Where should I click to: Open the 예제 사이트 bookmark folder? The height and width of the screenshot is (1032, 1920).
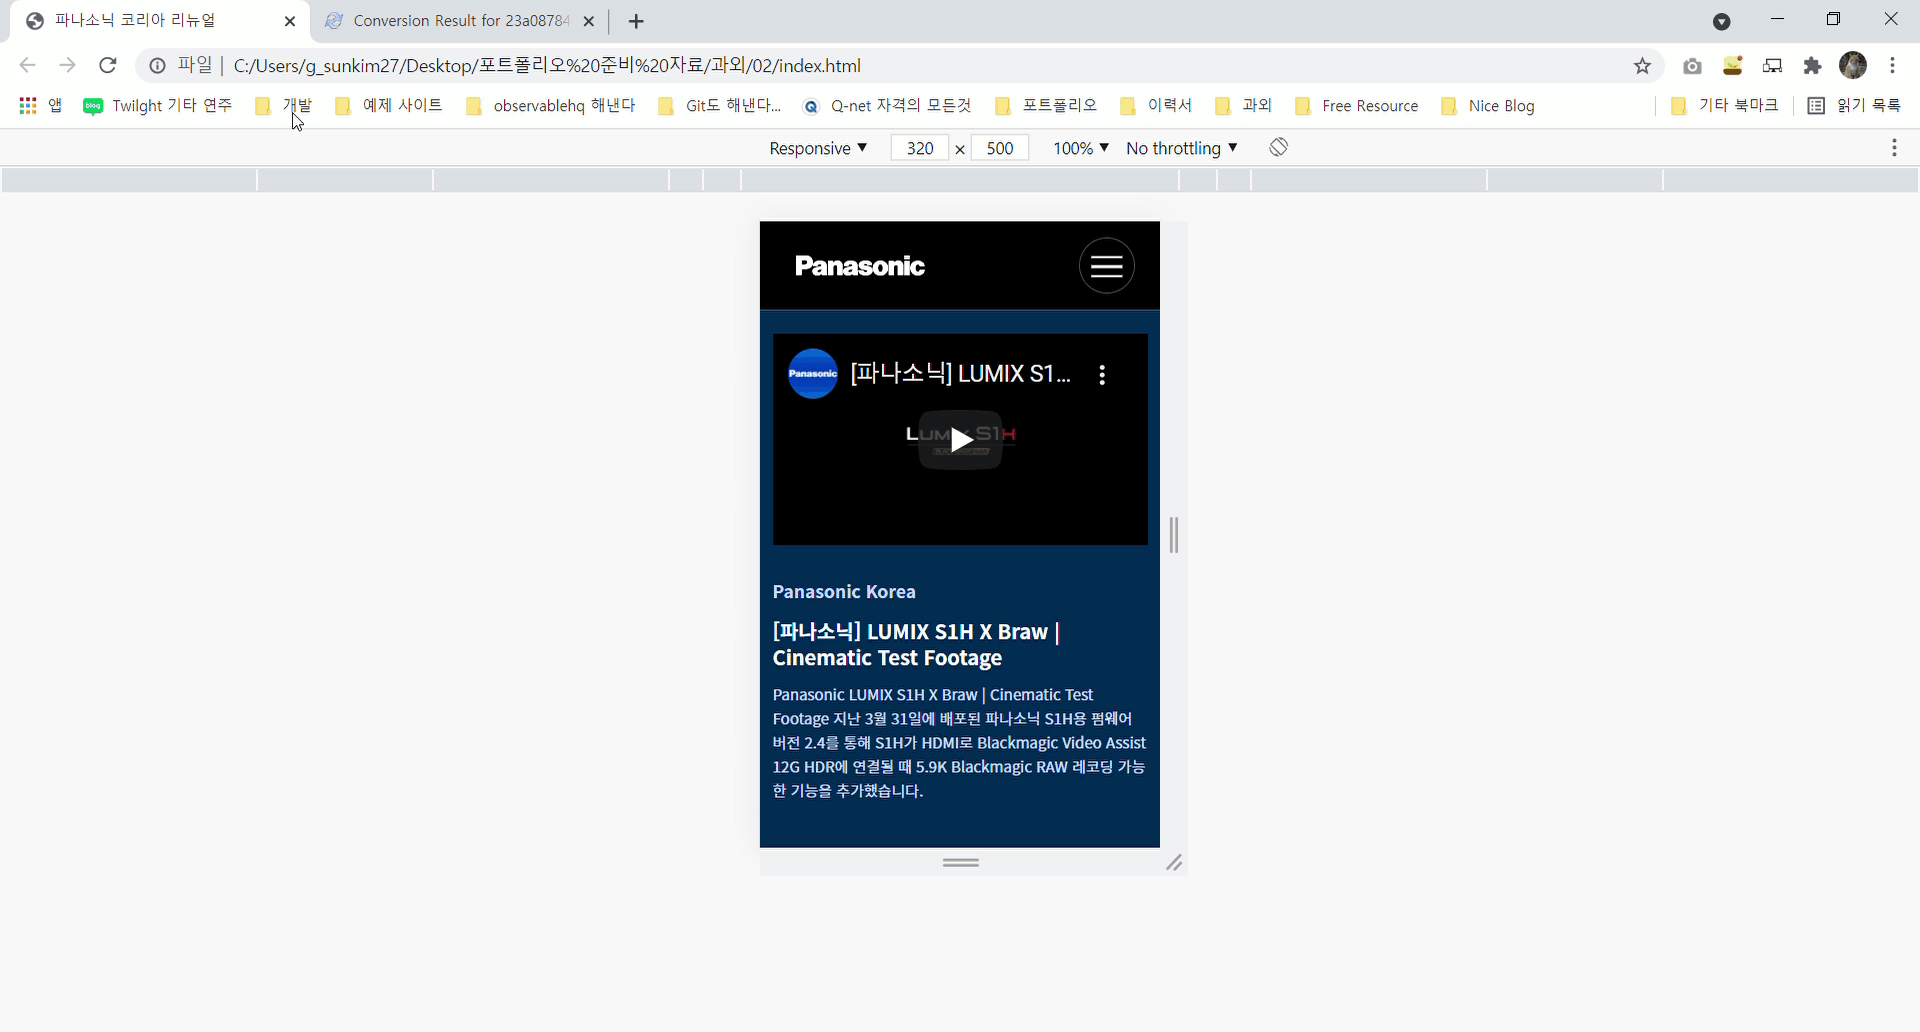[389, 106]
